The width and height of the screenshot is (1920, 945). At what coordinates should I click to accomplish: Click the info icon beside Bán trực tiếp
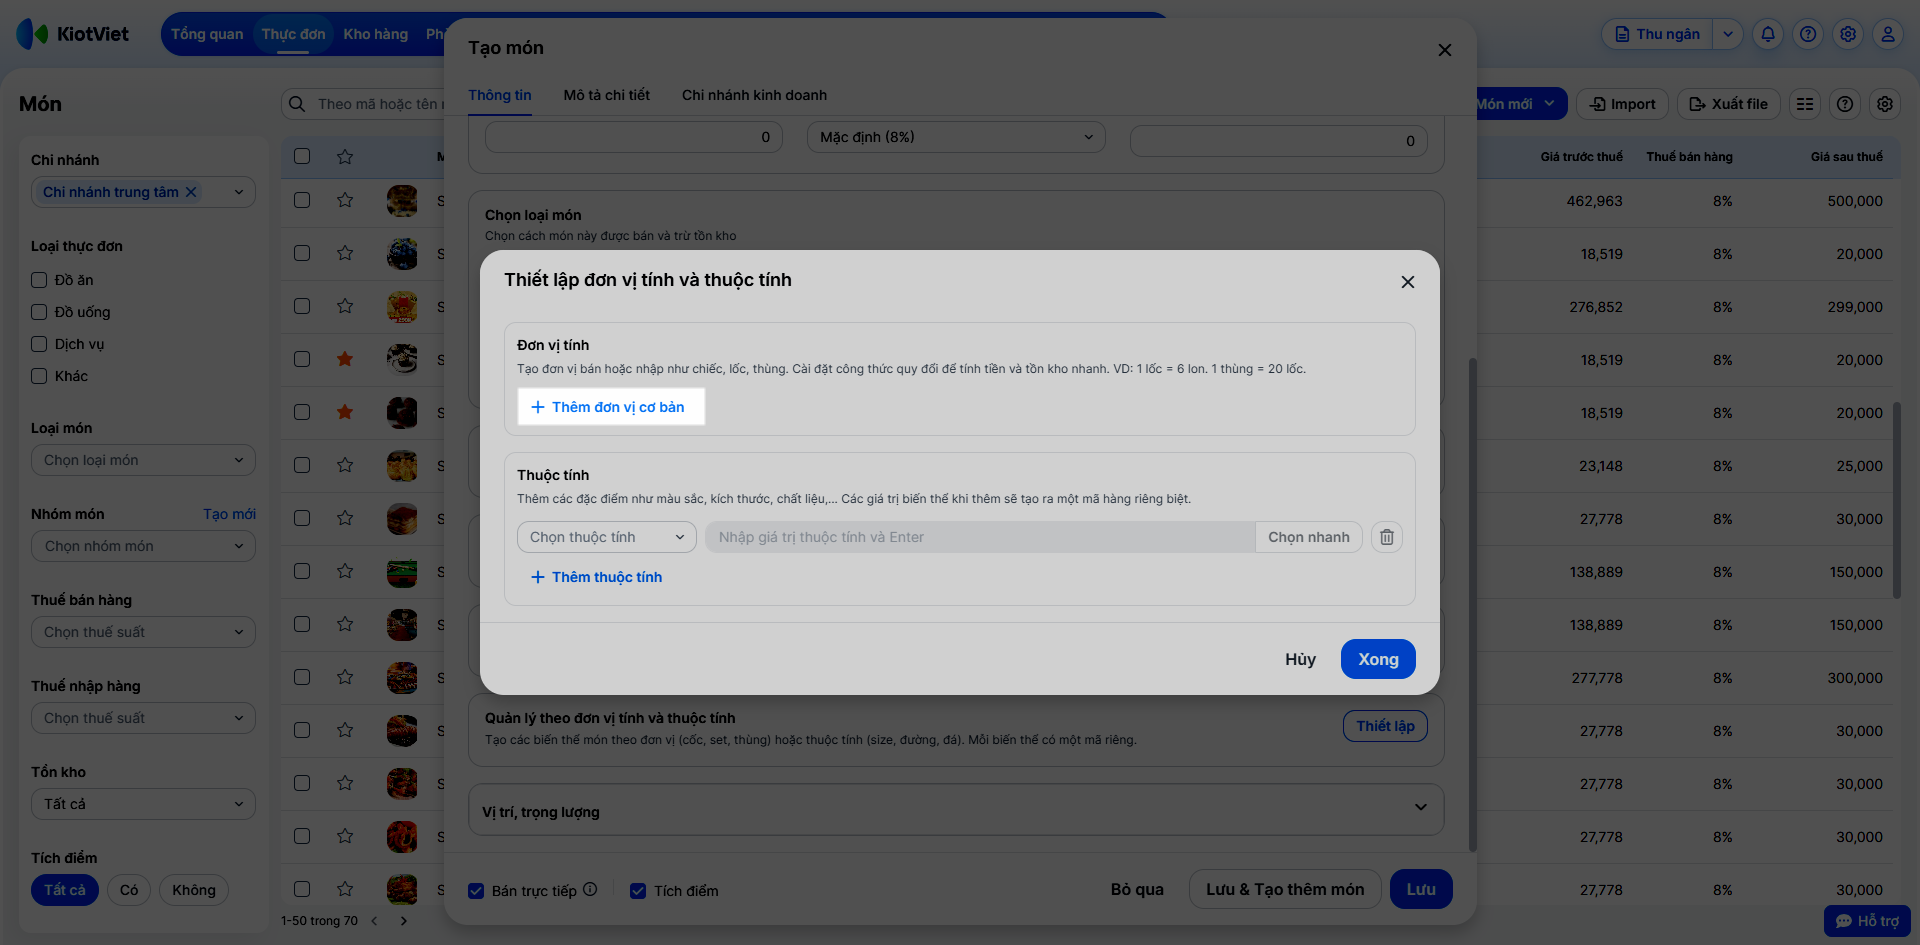tap(590, 889)
